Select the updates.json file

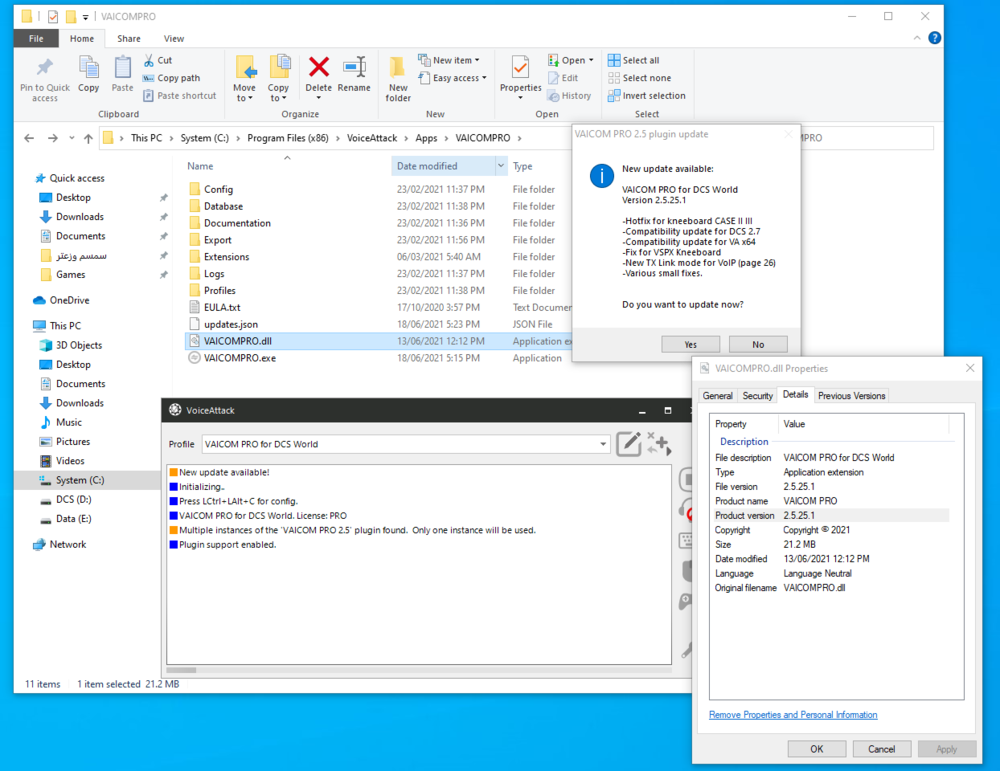231,324
